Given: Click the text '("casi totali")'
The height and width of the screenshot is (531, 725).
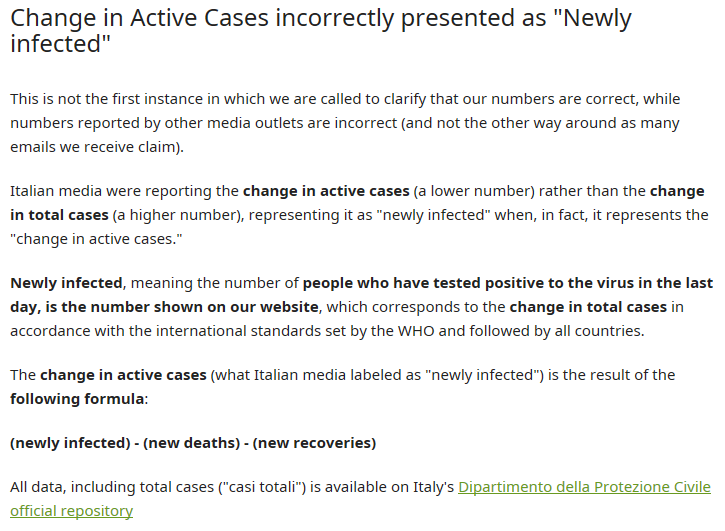Looking at the screenshot, I should click(x=262, y=487).
